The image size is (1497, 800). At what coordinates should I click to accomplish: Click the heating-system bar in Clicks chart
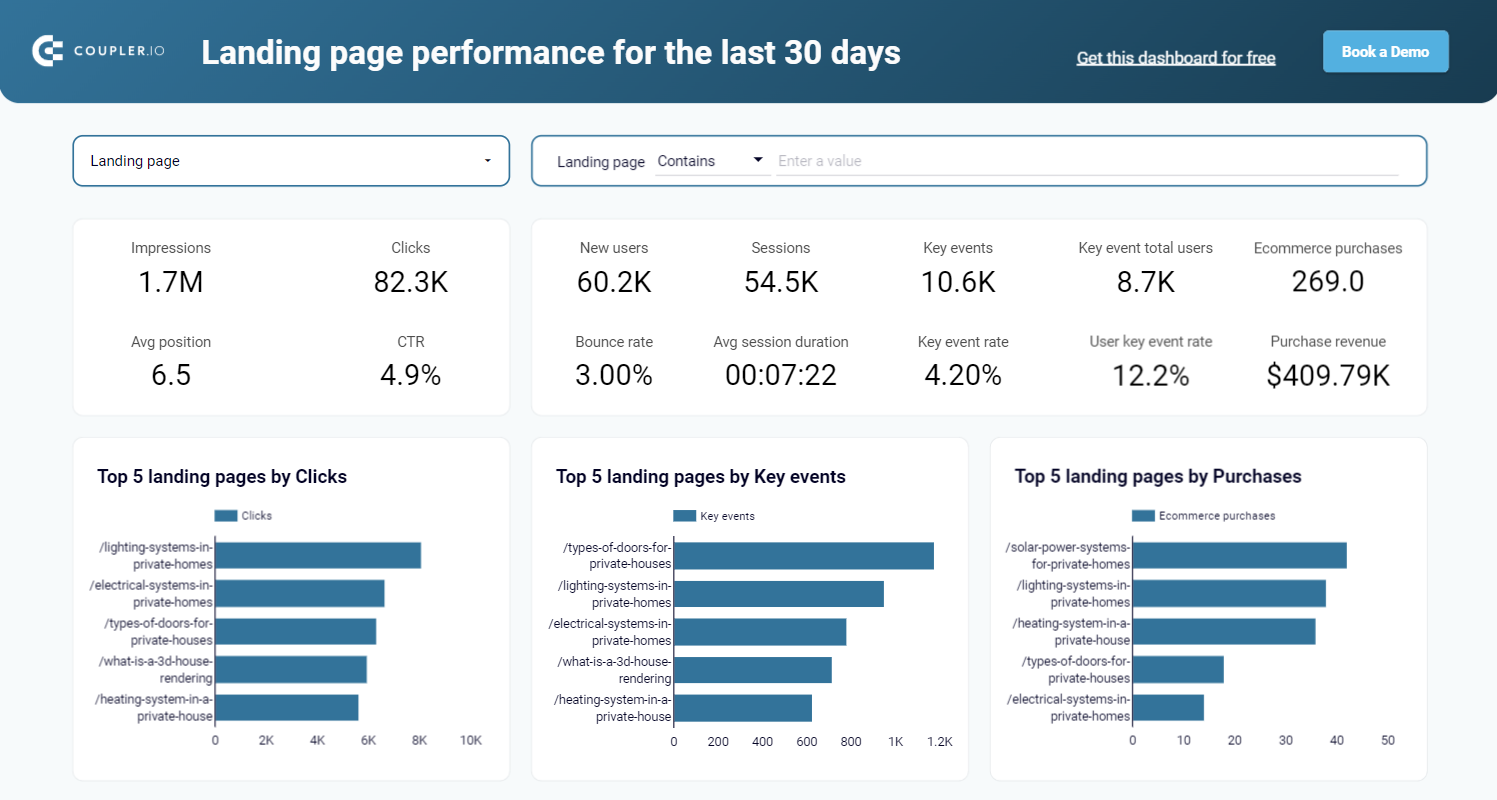287,707
